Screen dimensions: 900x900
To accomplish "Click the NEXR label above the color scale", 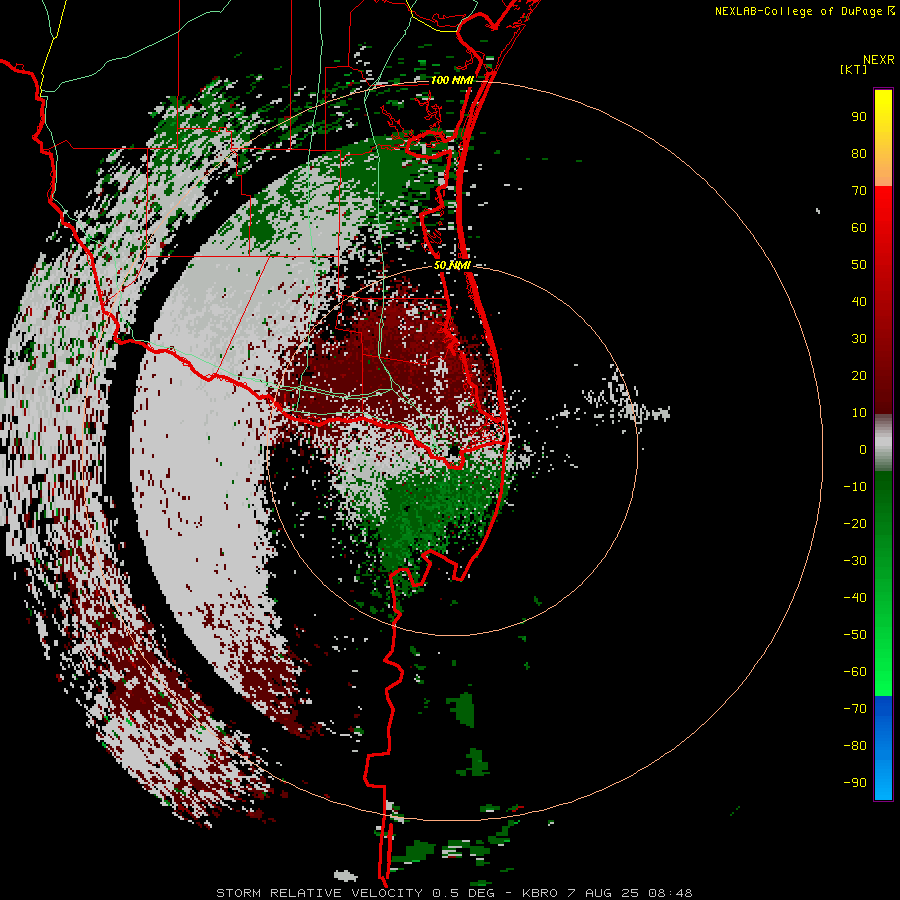I will point(878,60).
